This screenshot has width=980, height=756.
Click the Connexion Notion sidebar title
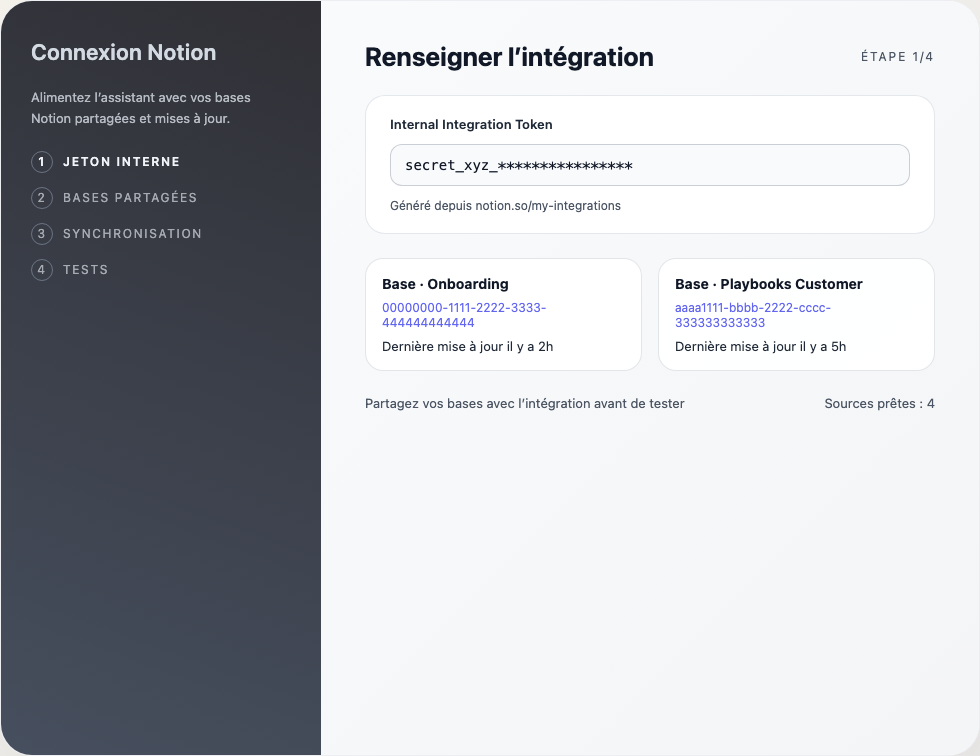pyautogui.click(x=123, y=53)
